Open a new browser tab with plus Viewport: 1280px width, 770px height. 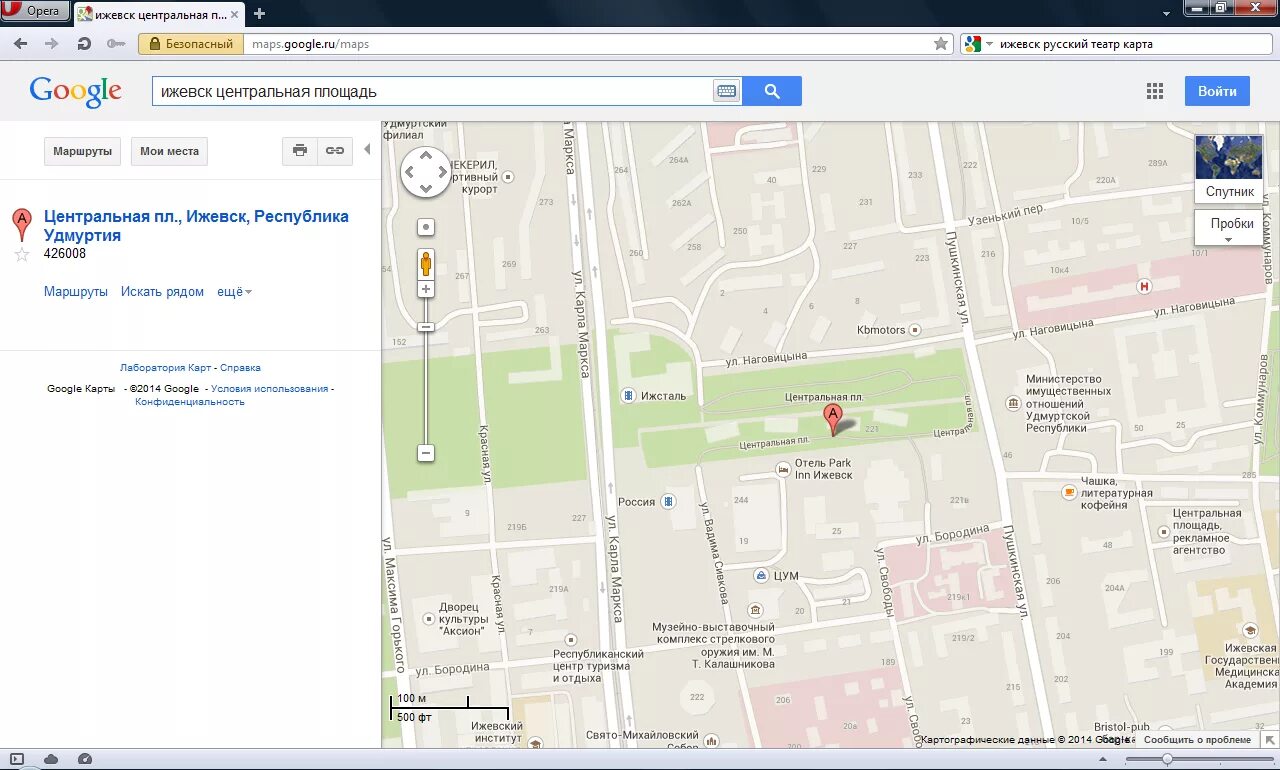[x=260, y=13]
